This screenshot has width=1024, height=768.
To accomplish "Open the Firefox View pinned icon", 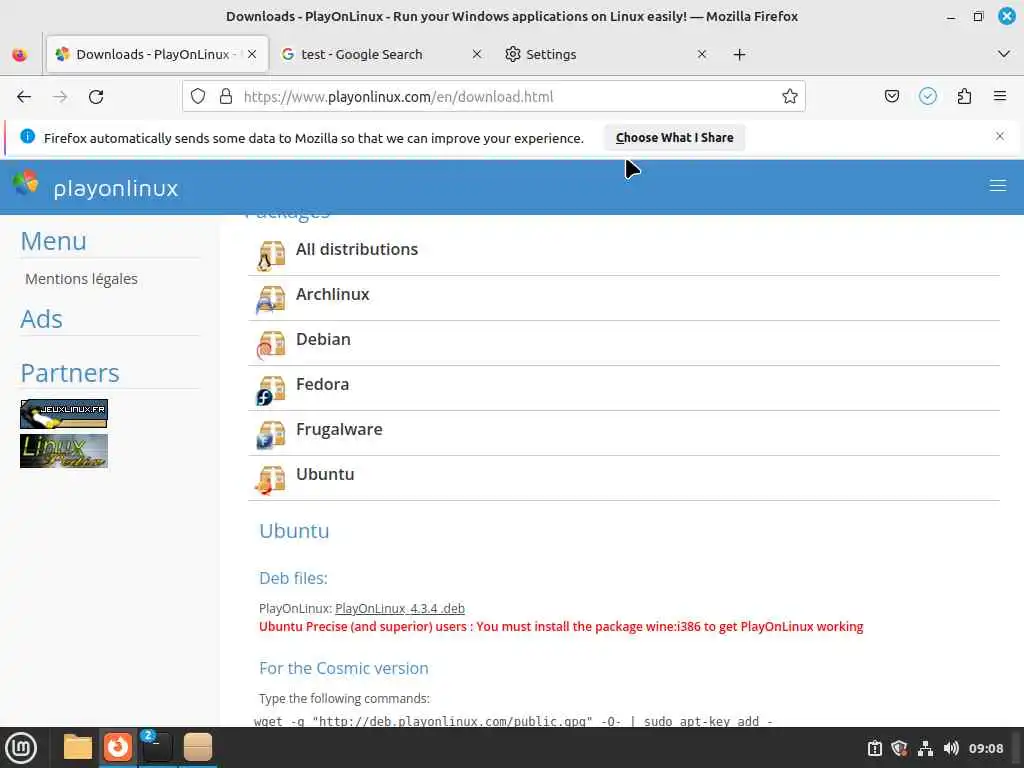I will click(x=20, y=54).
